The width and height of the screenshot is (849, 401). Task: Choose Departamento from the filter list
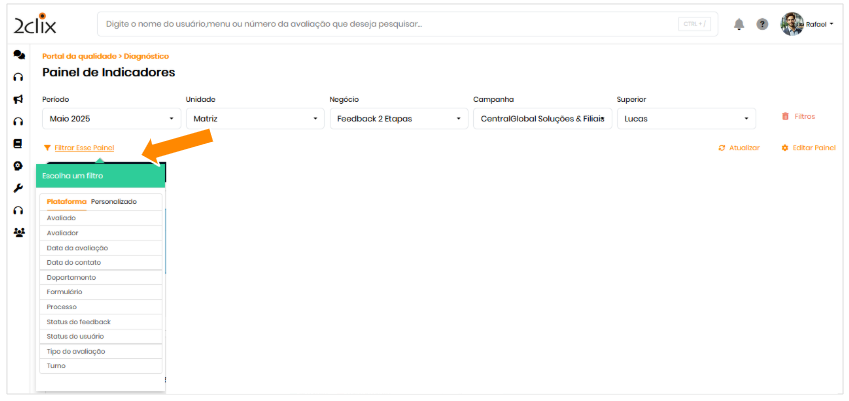71,277
